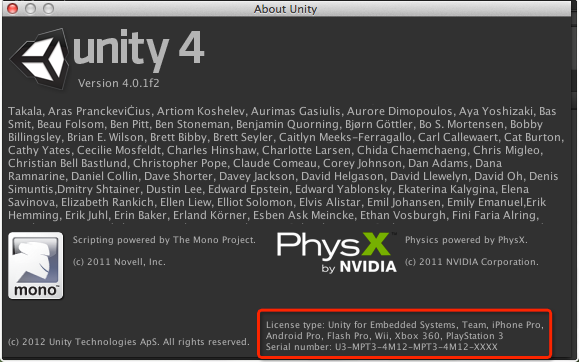The width and height of the screenshot is (579, 362).
Task: Click the PhysX by NVIDIA logo
Action: [337, 253]
